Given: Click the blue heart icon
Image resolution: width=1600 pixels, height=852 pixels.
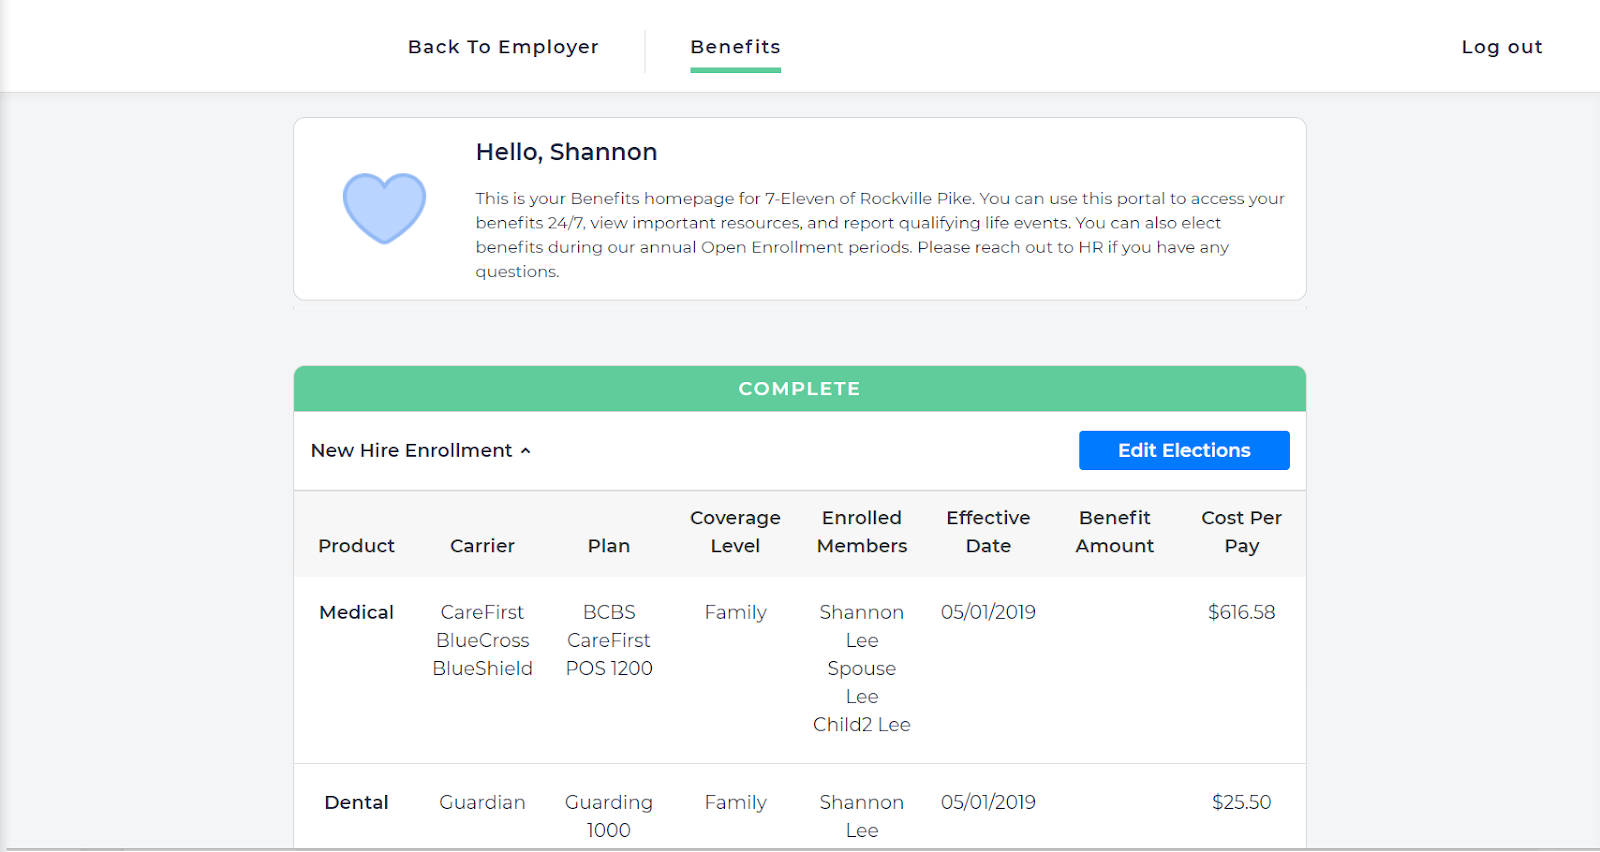Looking at the screenshot, I should coord(384,208).
